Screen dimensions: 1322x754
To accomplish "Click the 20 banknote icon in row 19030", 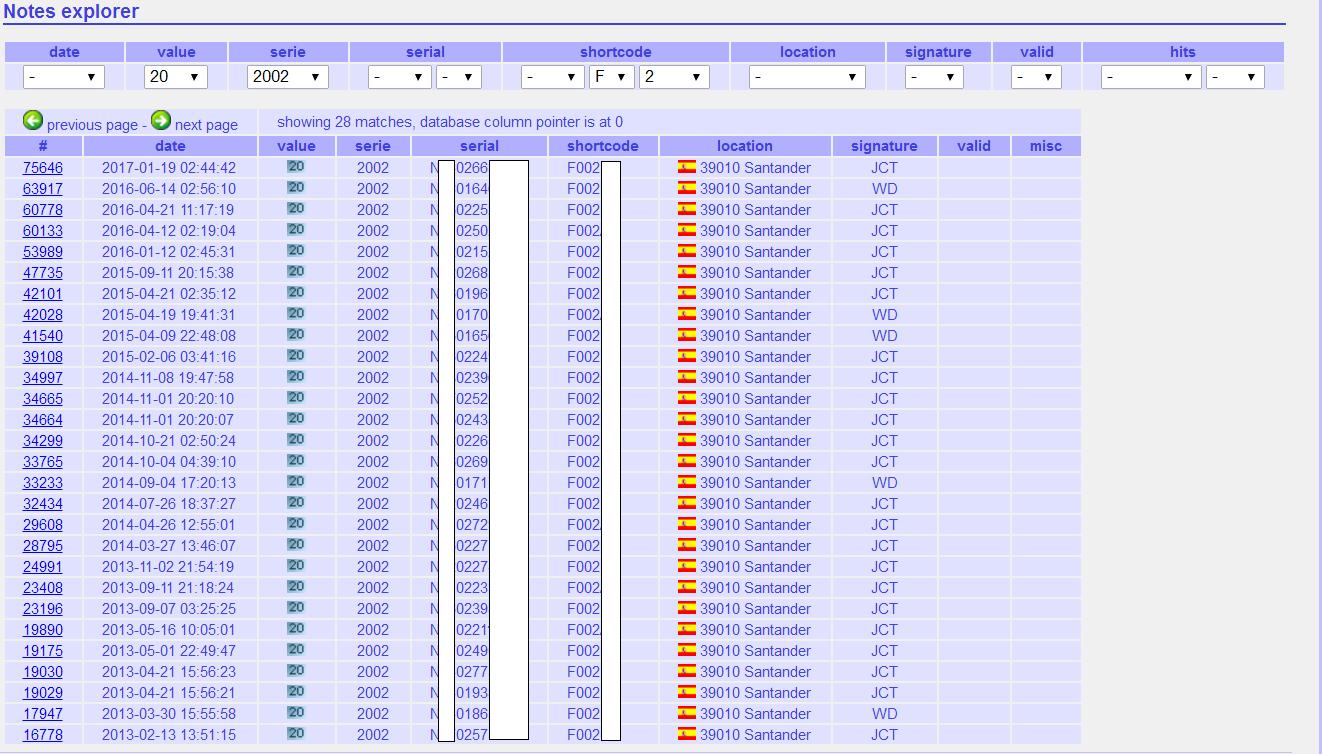I will point(295,671).
